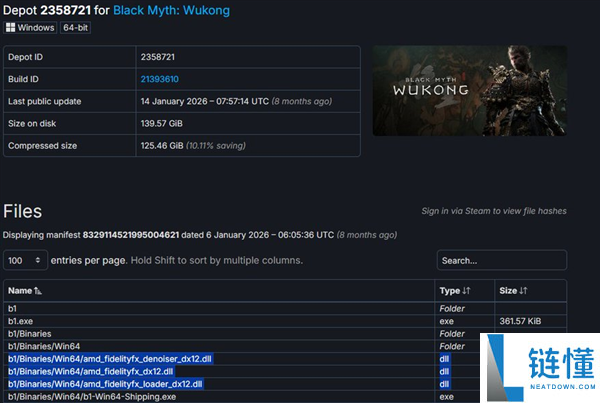Click Depot ID value 2358721 in table
600x403 pixels.
click(158, 57)
